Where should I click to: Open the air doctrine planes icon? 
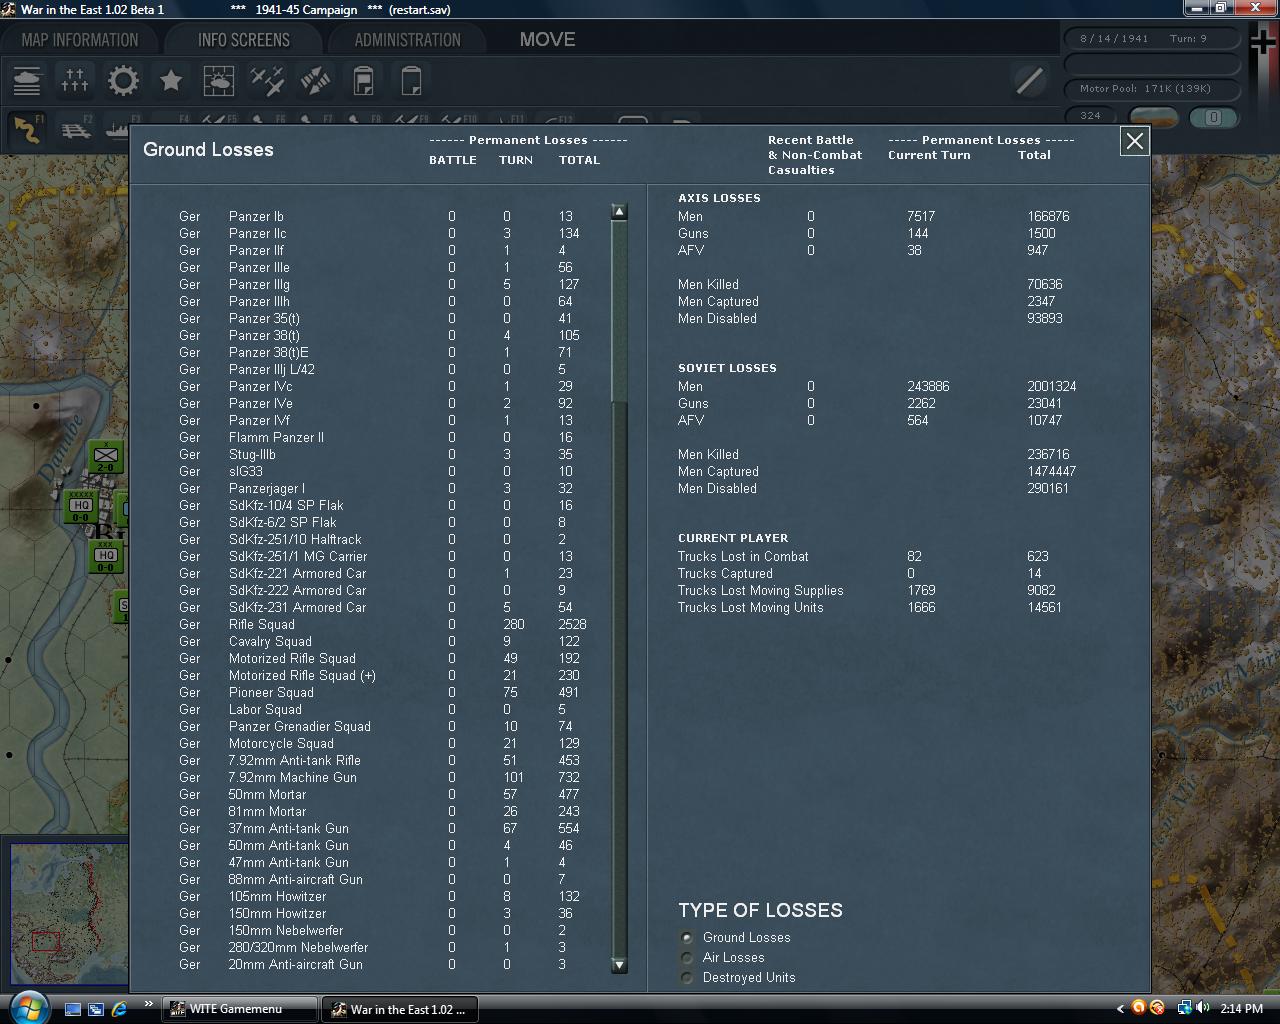click(x=267, y=80)
